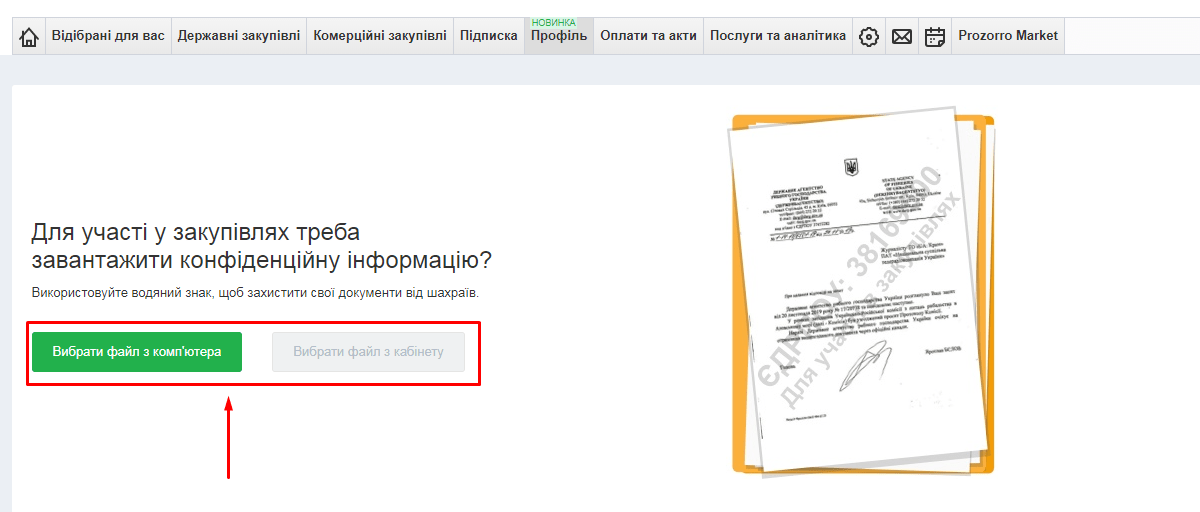Viewport: 1200px width, 512px height.
Task: Navigate to Prozorro Market
Action: (1007, 36)
